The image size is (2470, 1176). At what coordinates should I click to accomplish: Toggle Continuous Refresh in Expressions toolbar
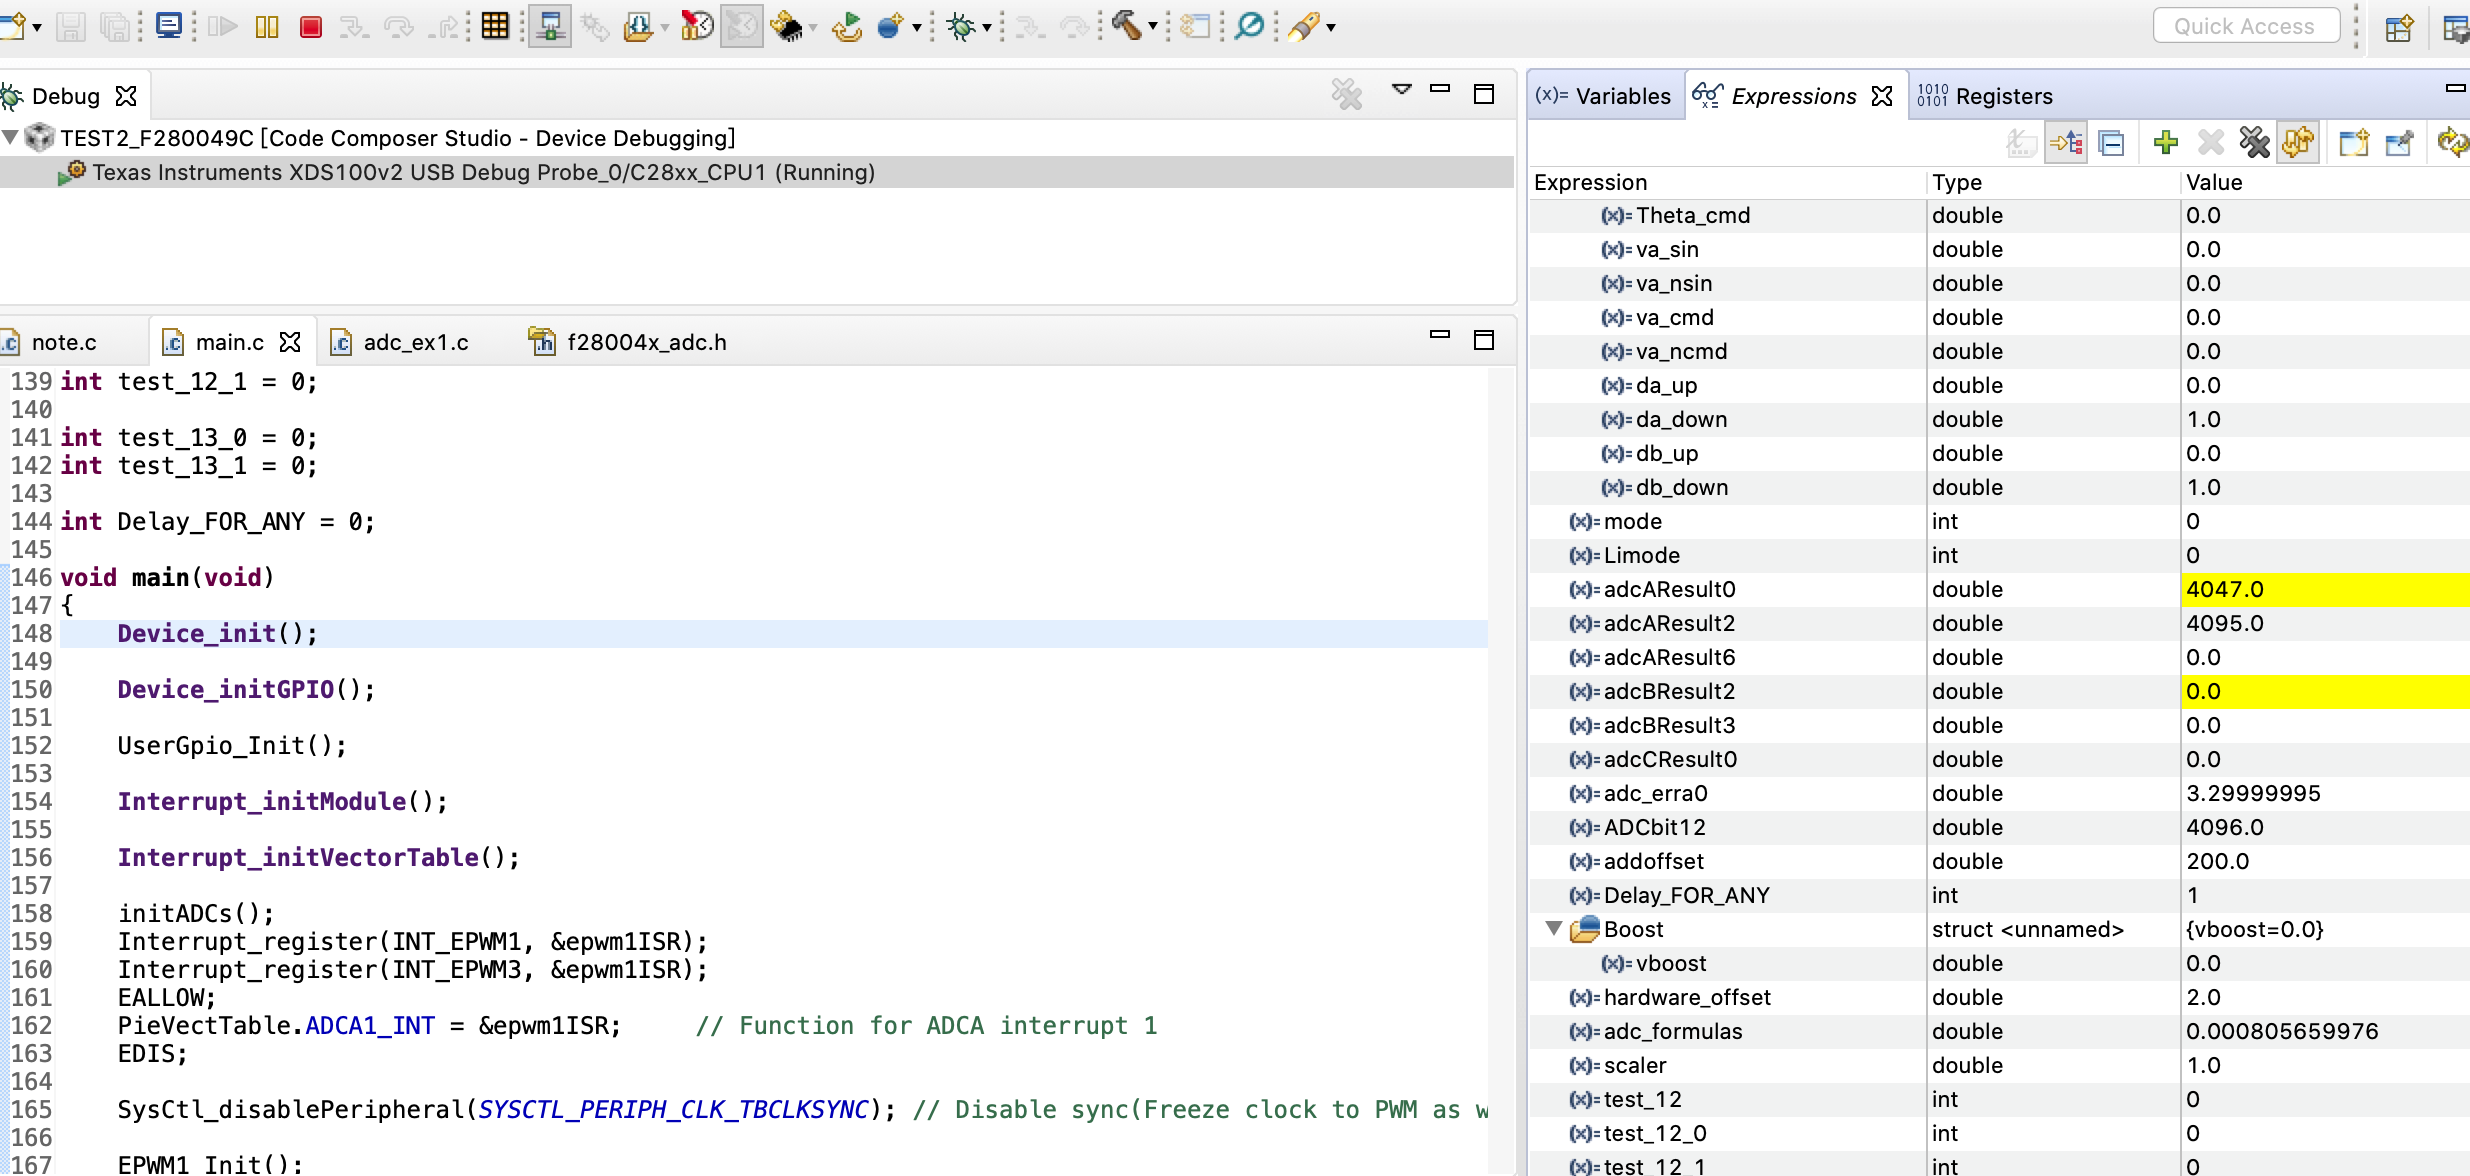[x=2298, y=143]
